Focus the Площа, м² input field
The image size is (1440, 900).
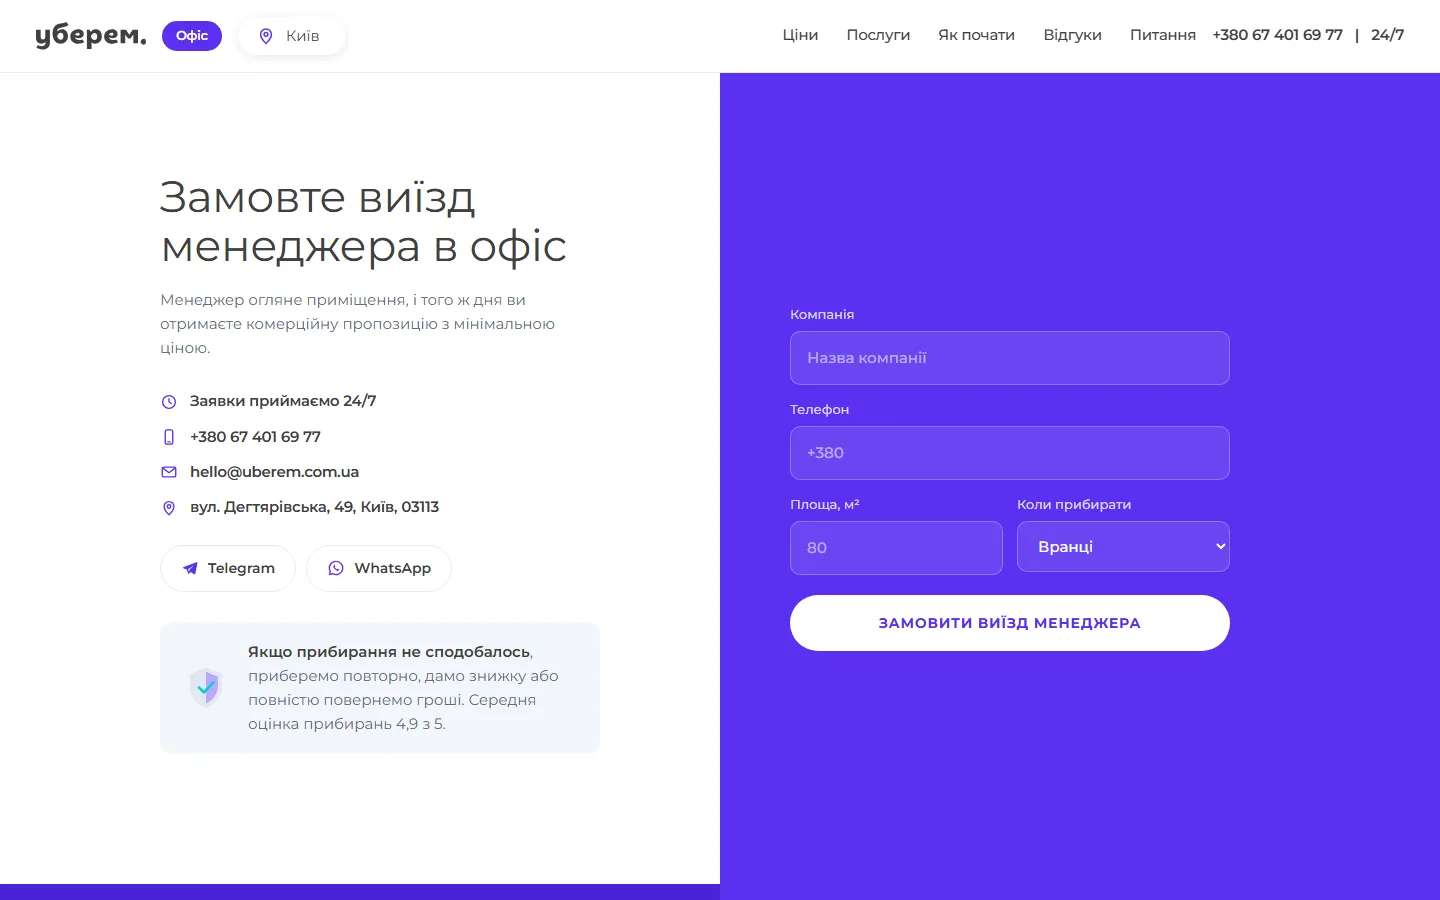(896, 548)
